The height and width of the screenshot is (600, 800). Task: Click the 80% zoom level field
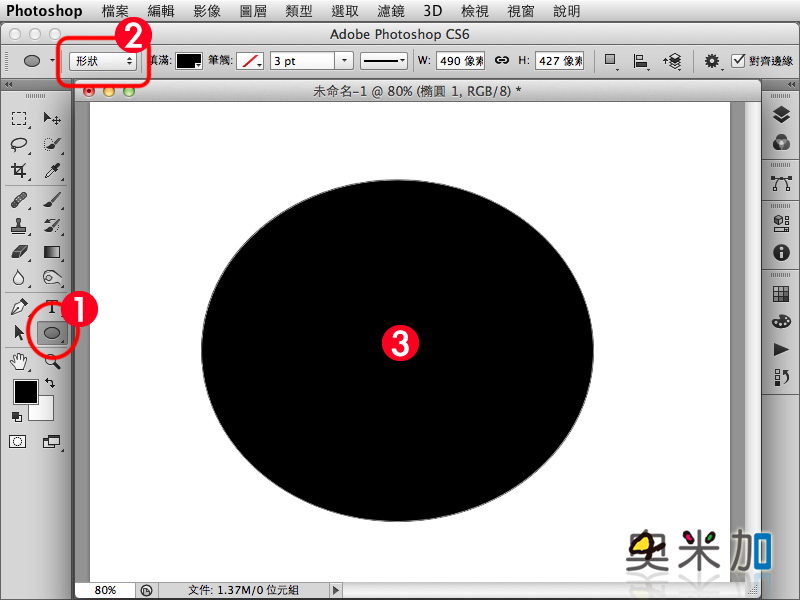[105, 590]
